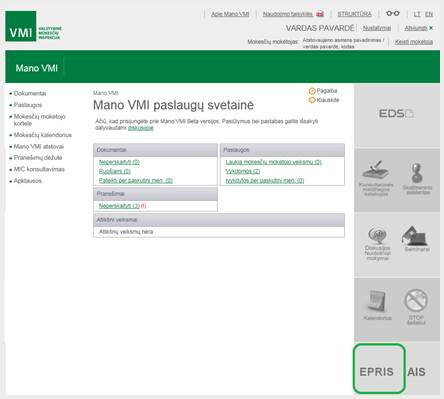Open Apklausos in the left menu

tap(28, 181)
